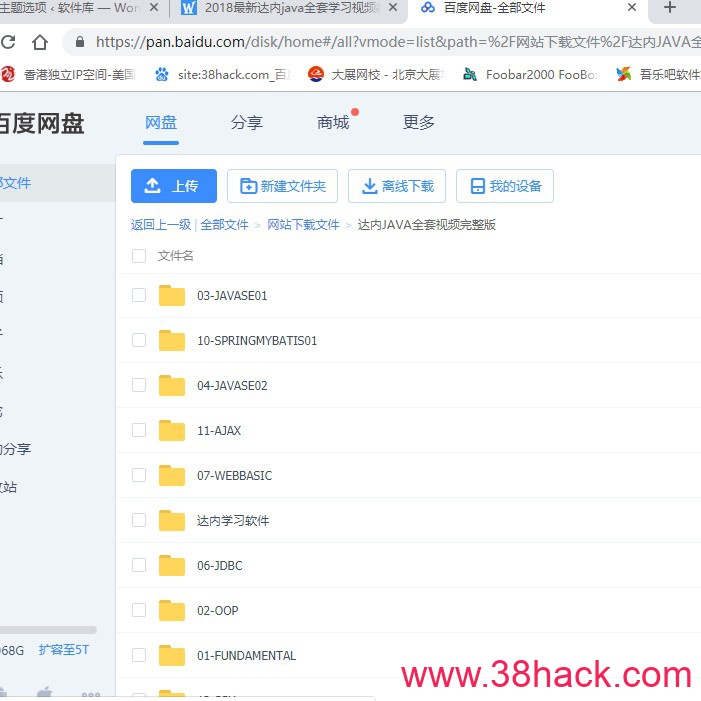Screen dimensions: 701x701
Task: Check the 03-JAVASE01 checkbox
Action: (139, 295)
